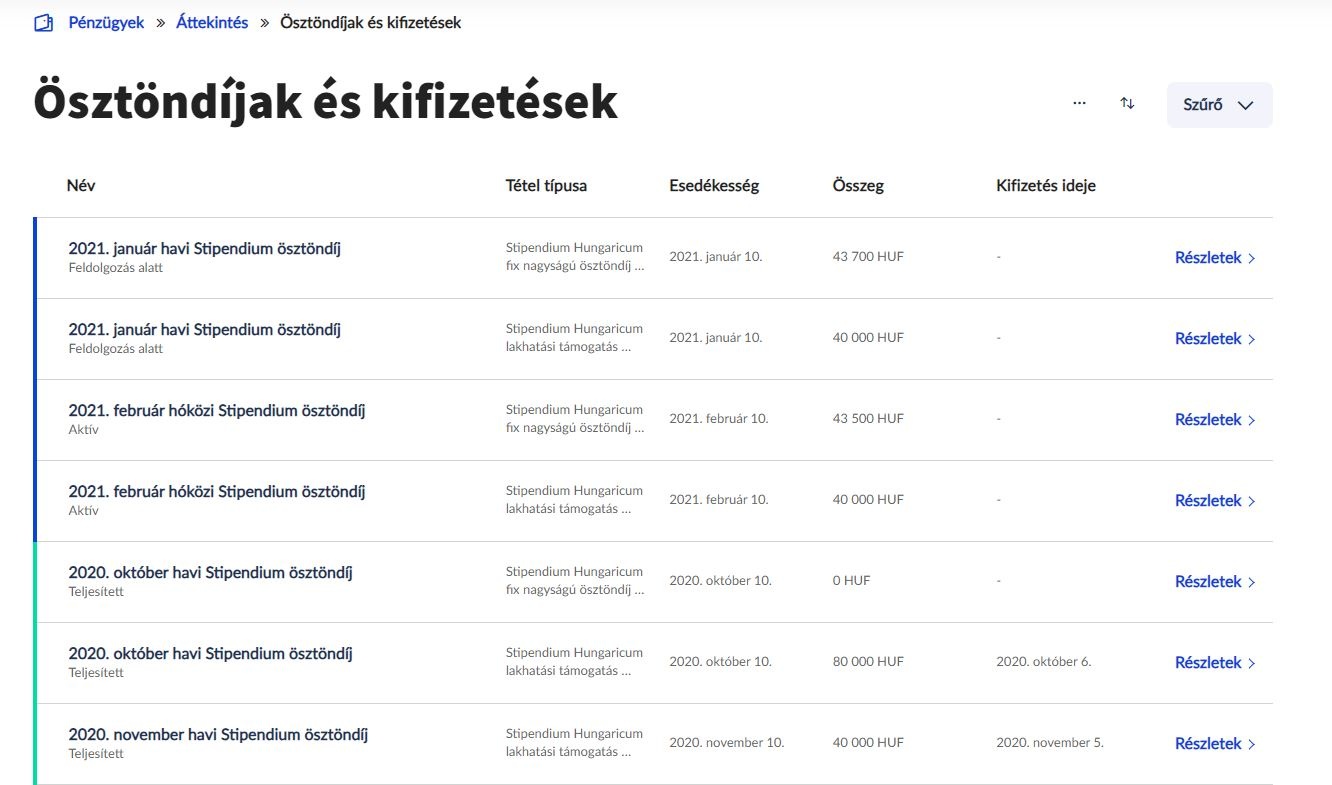Open the Pénzügyek breadcrumb link
Viewport: 1332px width, 785px height.
(x=106, y=22)
